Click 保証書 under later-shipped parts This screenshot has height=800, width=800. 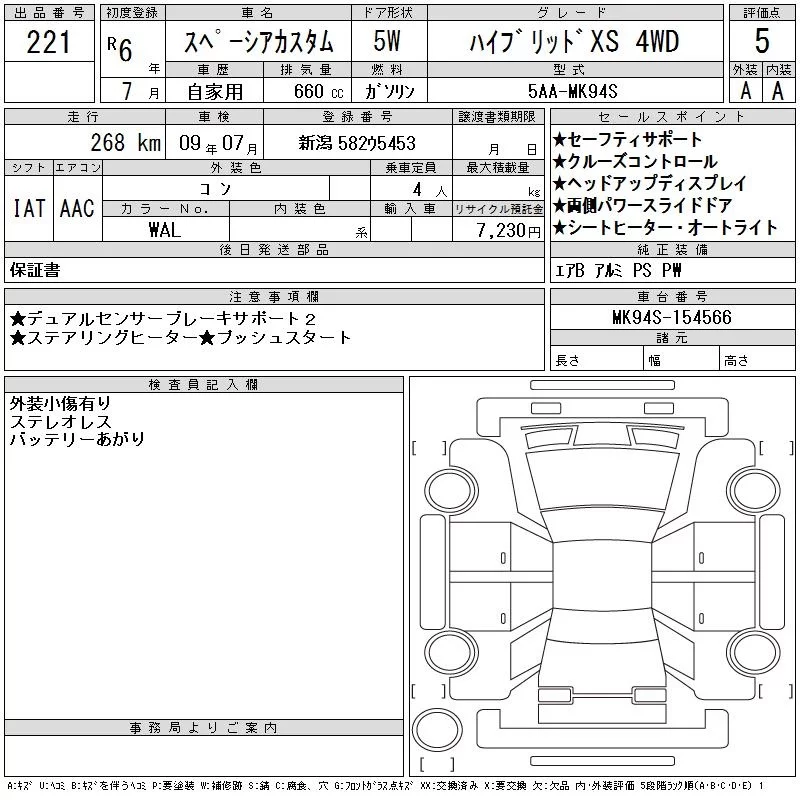tap(35, 269)
